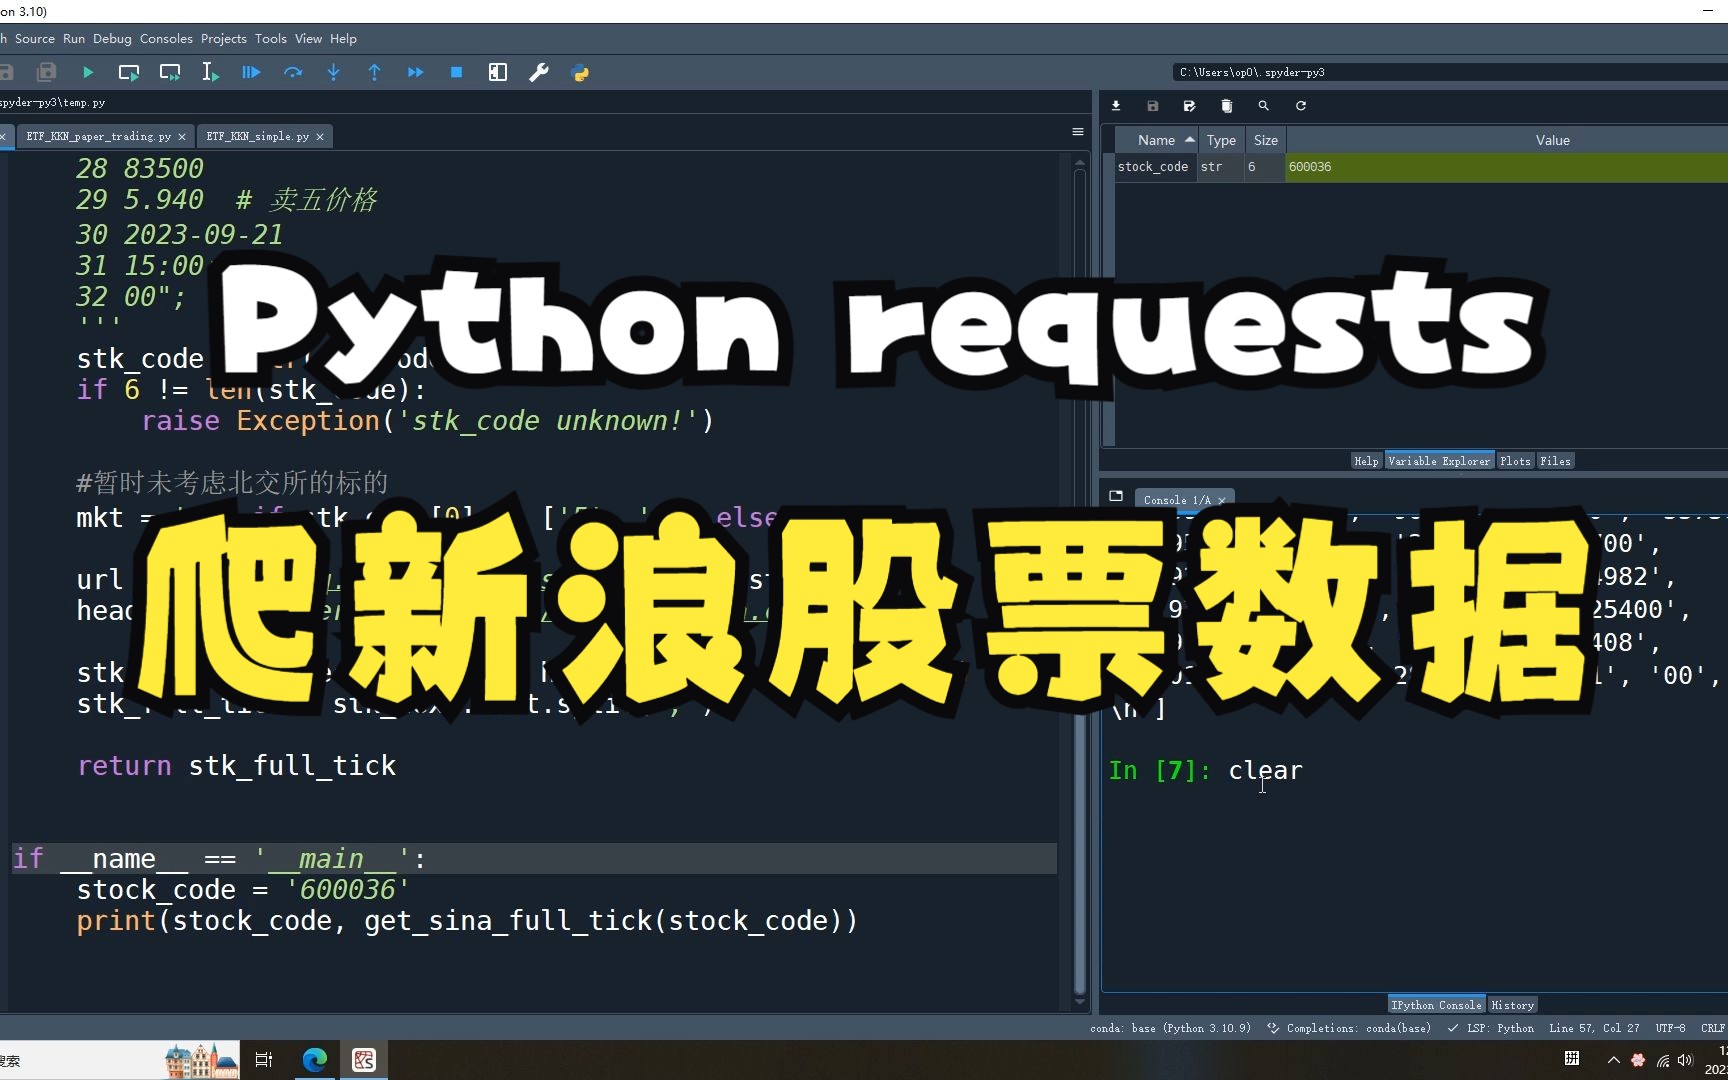Switch to Files tab

1555,461
